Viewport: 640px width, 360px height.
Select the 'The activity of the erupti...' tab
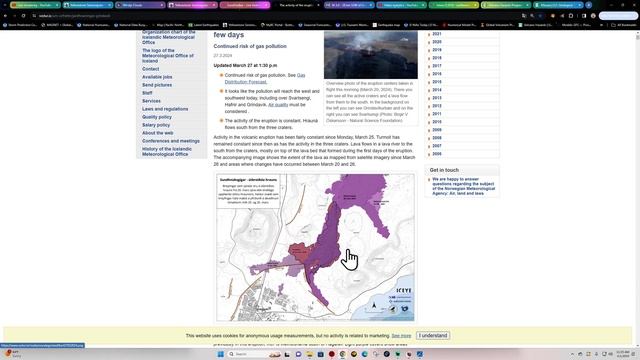click(x=297, y=5)
